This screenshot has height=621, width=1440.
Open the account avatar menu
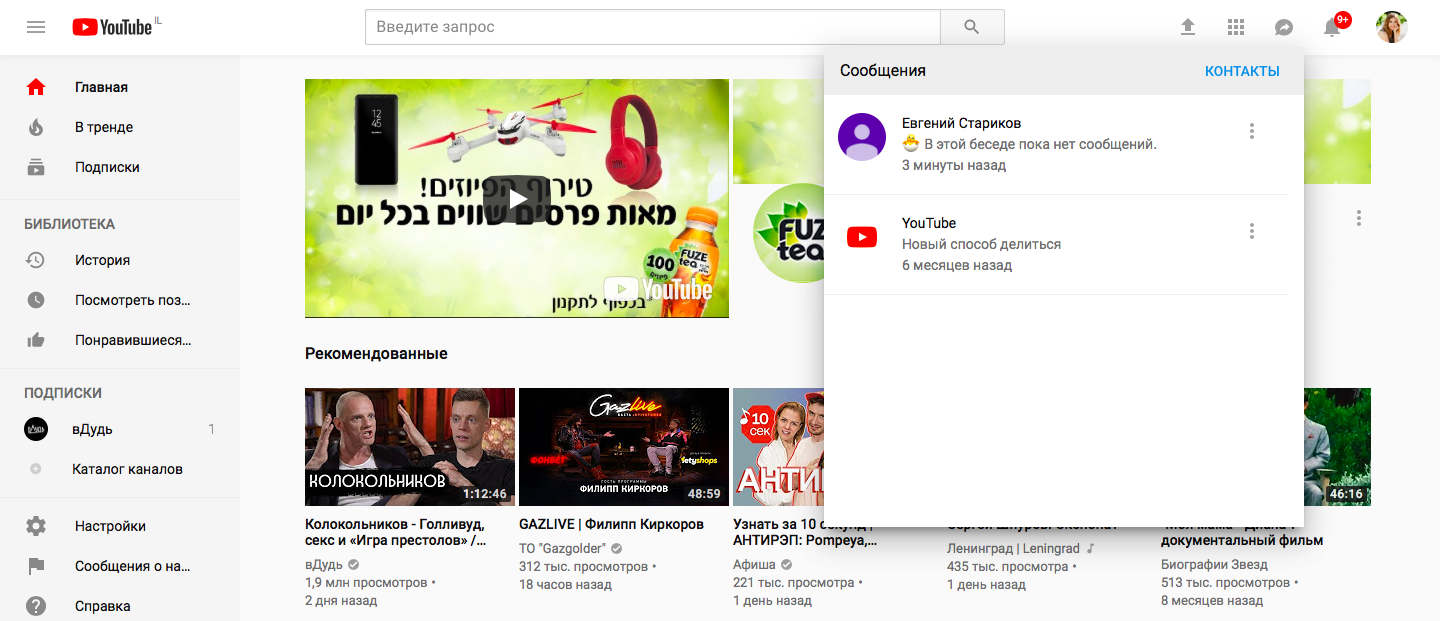[1391, 27]
